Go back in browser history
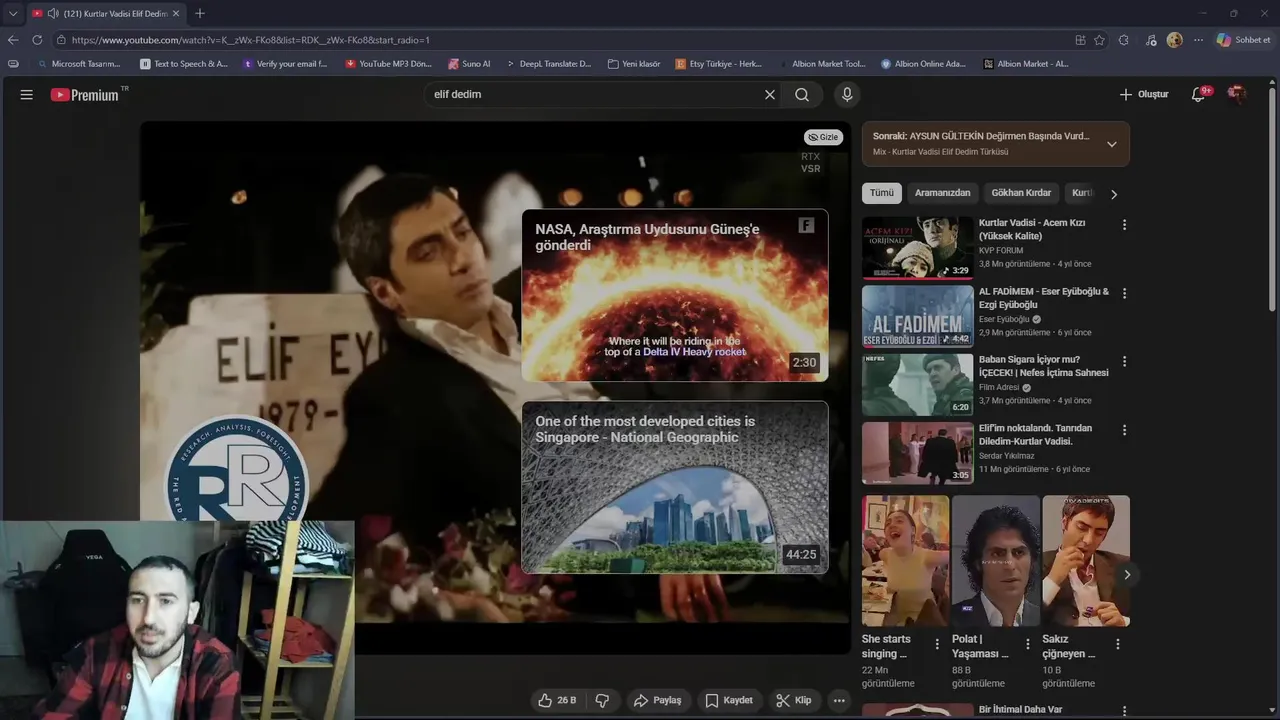 pyautogui.click(x=13, y=40)
